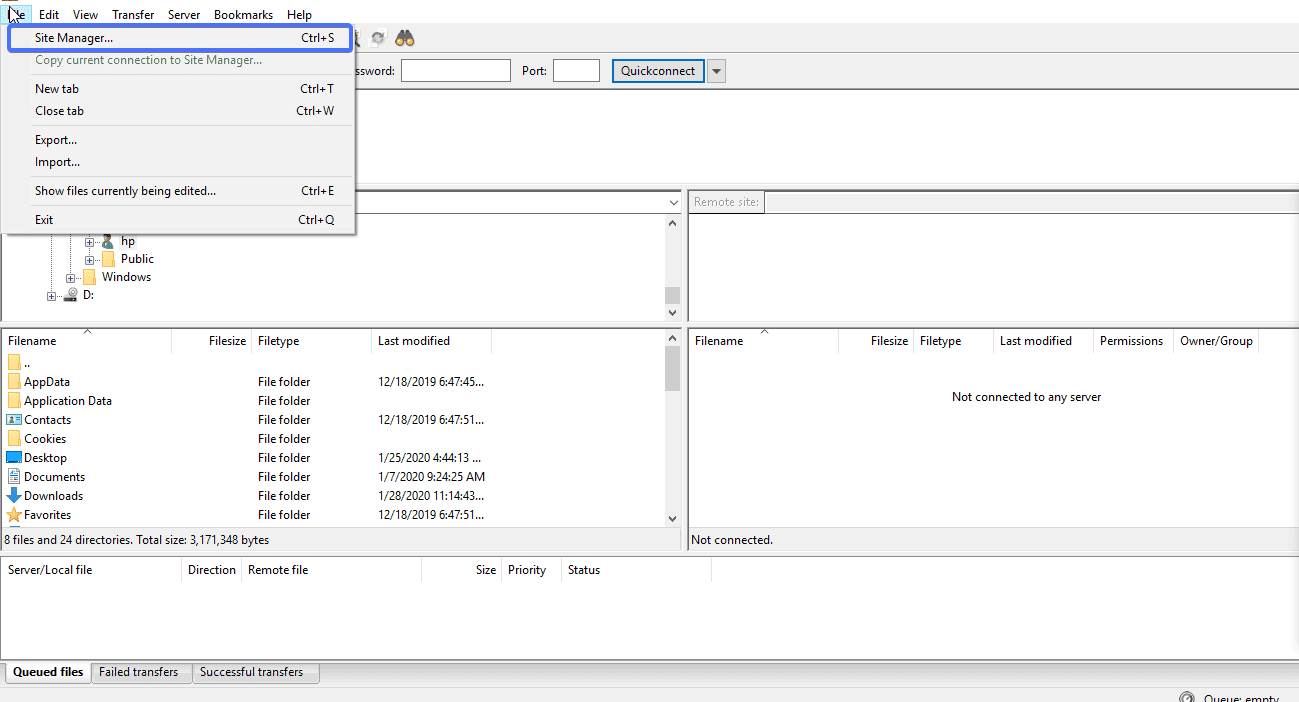
Task: Click the Port input field
Action: [576, 71]
